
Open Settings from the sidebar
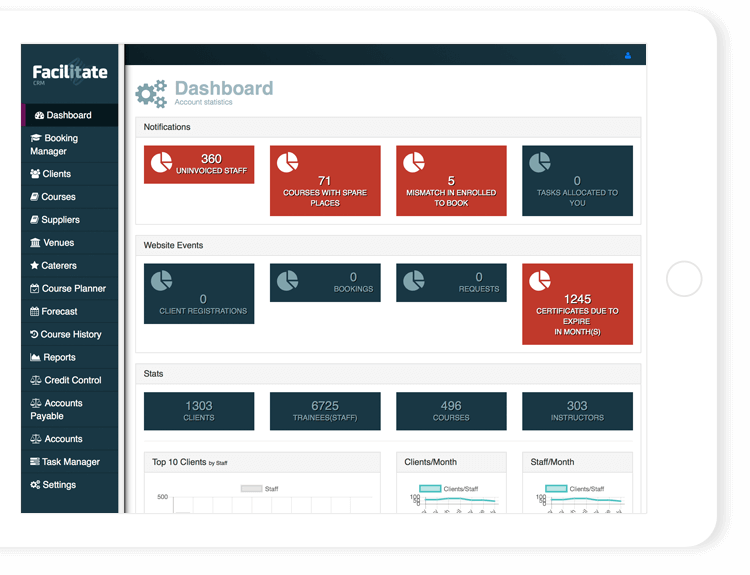click(59, 485)
